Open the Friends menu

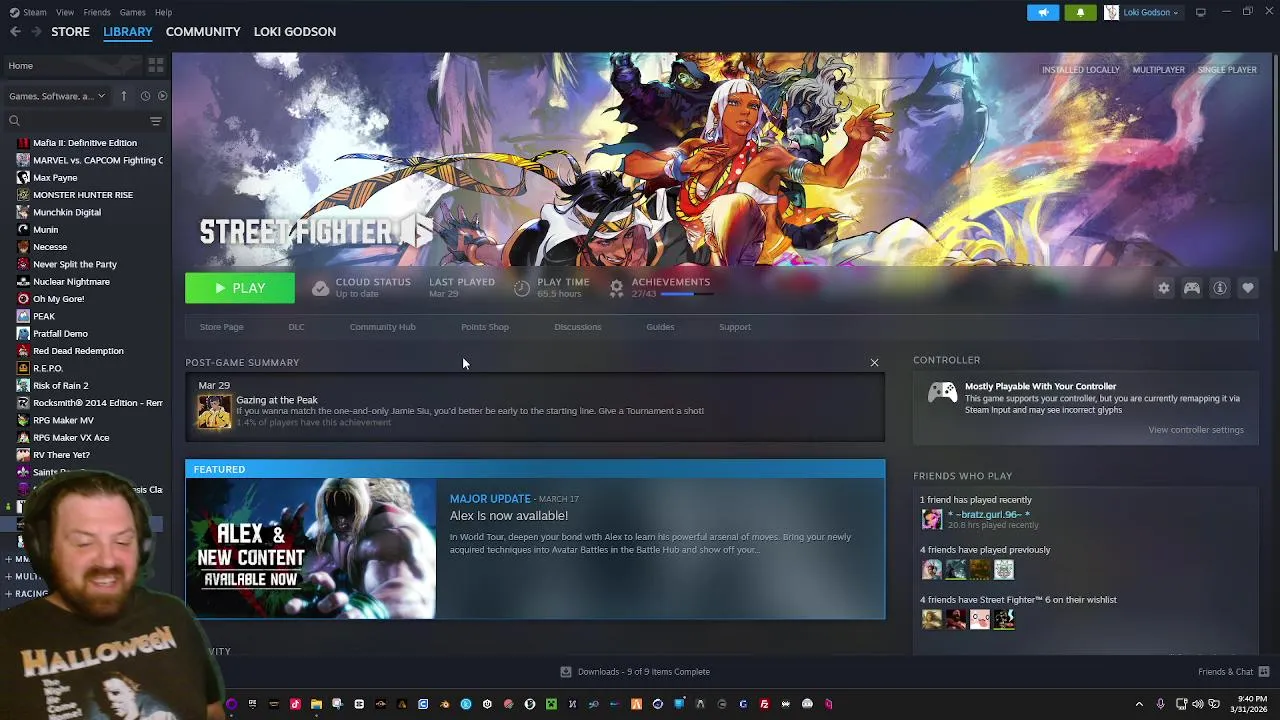click(97, 12)
